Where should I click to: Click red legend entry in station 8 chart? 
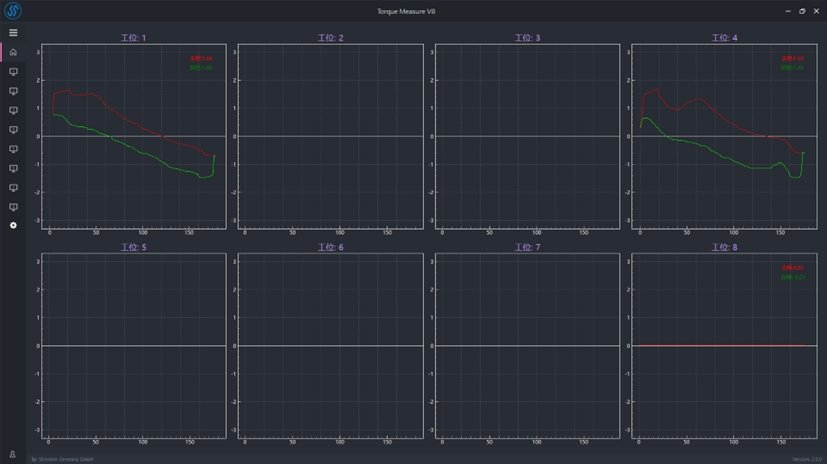coord(792,268)
